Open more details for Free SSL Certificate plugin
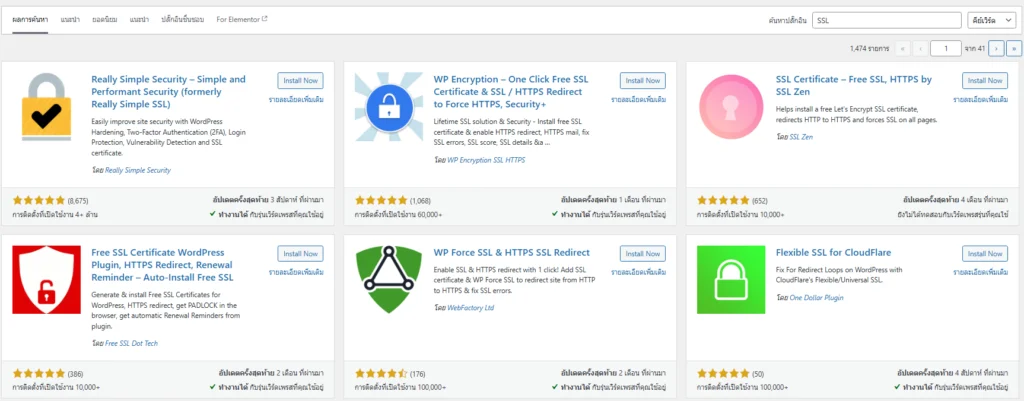Viewport: 1024px width, 401px height. pyautogui.click(x=296, y=272)
